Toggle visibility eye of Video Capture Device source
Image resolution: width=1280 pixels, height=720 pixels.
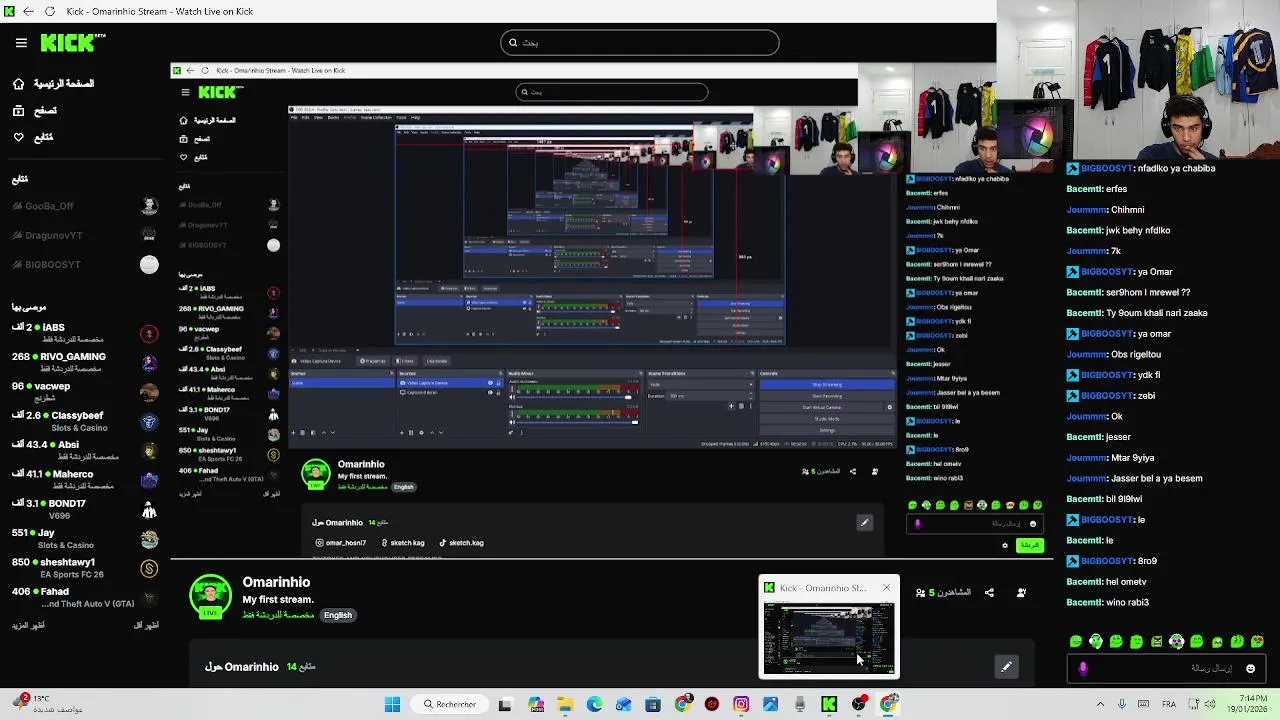[x=490, y=383]
